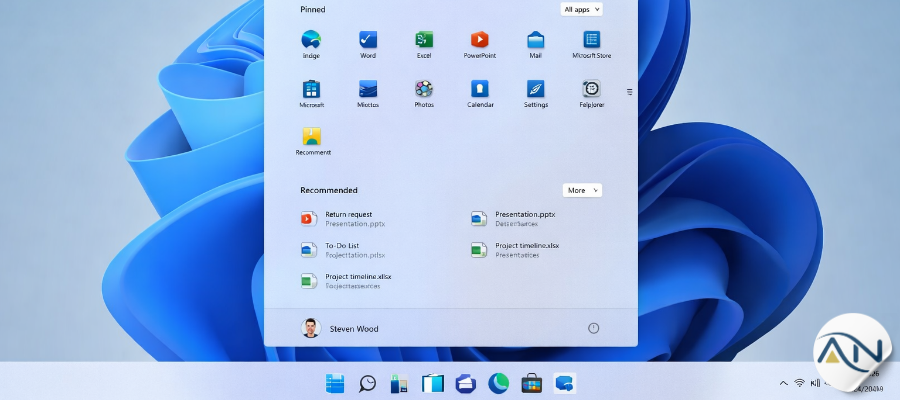Open the pinned app labeled Microsoft

tap(311, 94)
